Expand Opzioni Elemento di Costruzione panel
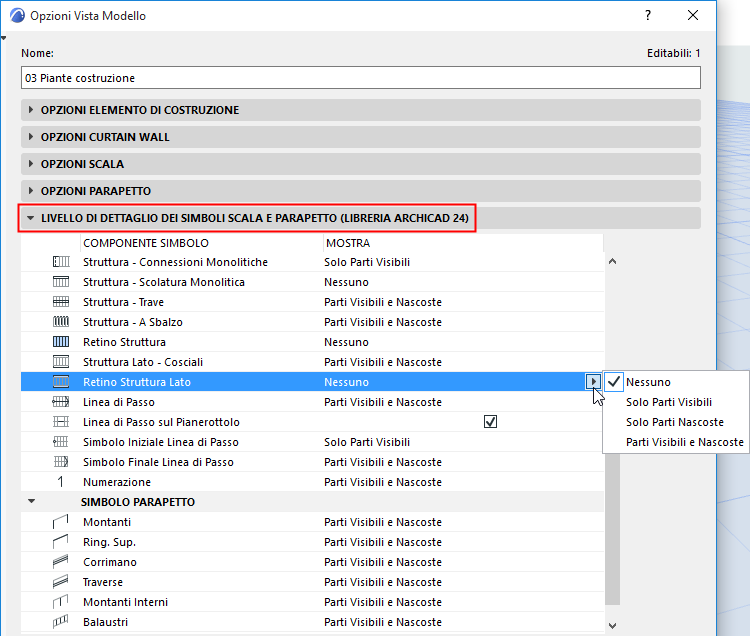This screenshot has height=636, width=750. 361,110
